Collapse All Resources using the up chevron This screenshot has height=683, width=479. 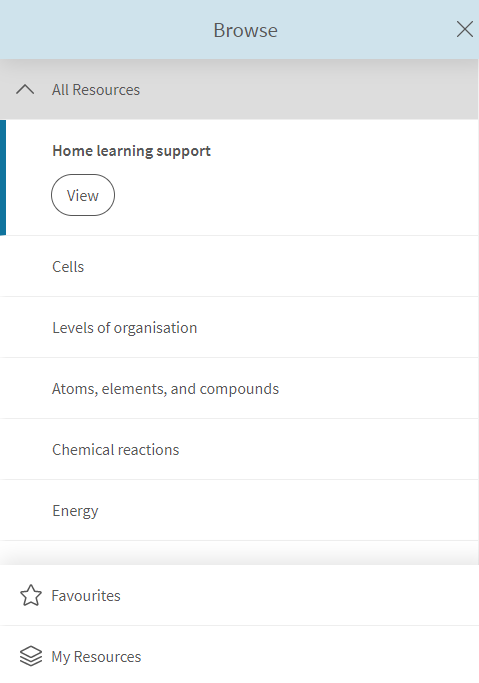[x=25, y=89]
